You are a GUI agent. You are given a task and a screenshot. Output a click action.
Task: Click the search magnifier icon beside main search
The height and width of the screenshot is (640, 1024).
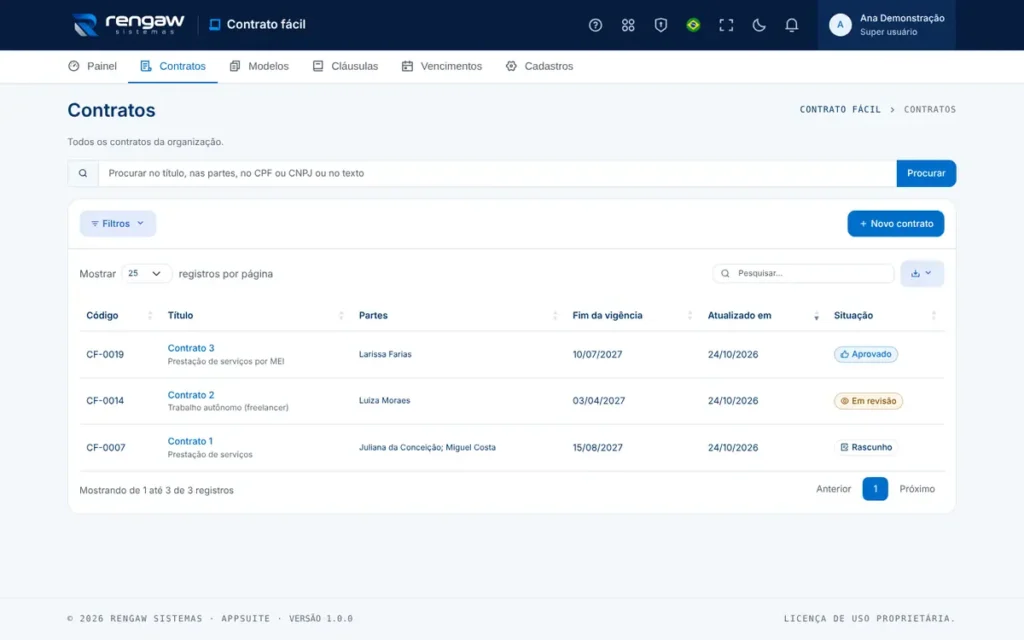(83, 173)
